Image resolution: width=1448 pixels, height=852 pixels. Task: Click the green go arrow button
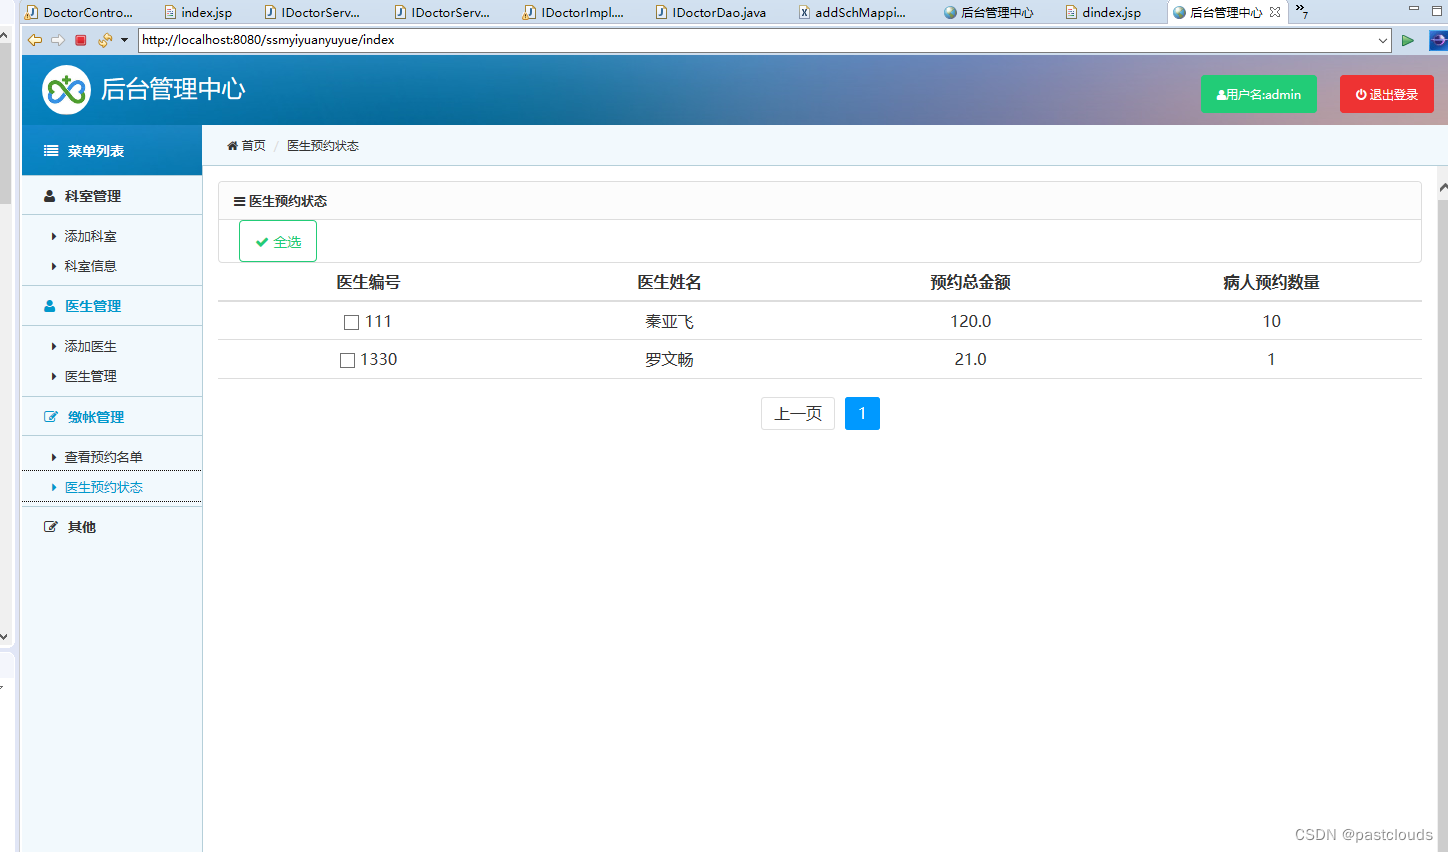tap(1408, 40)
